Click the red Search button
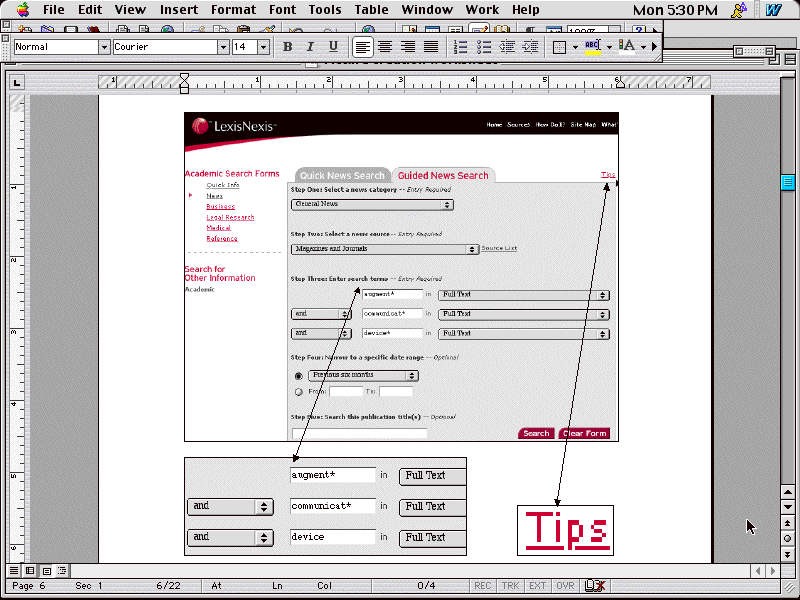 536,433
